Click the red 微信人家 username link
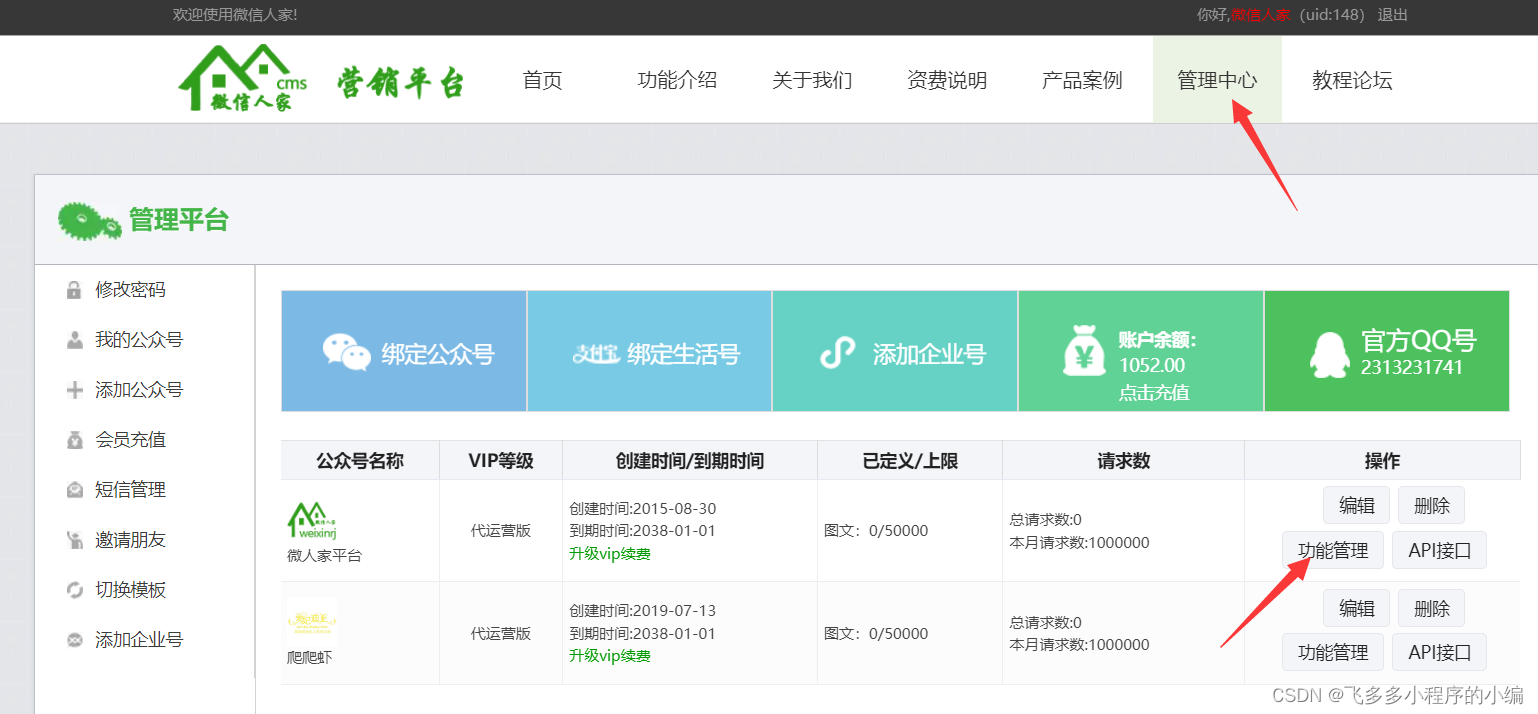The width and height of the screenshot is (1538, 714). [x=1260, y=15]
